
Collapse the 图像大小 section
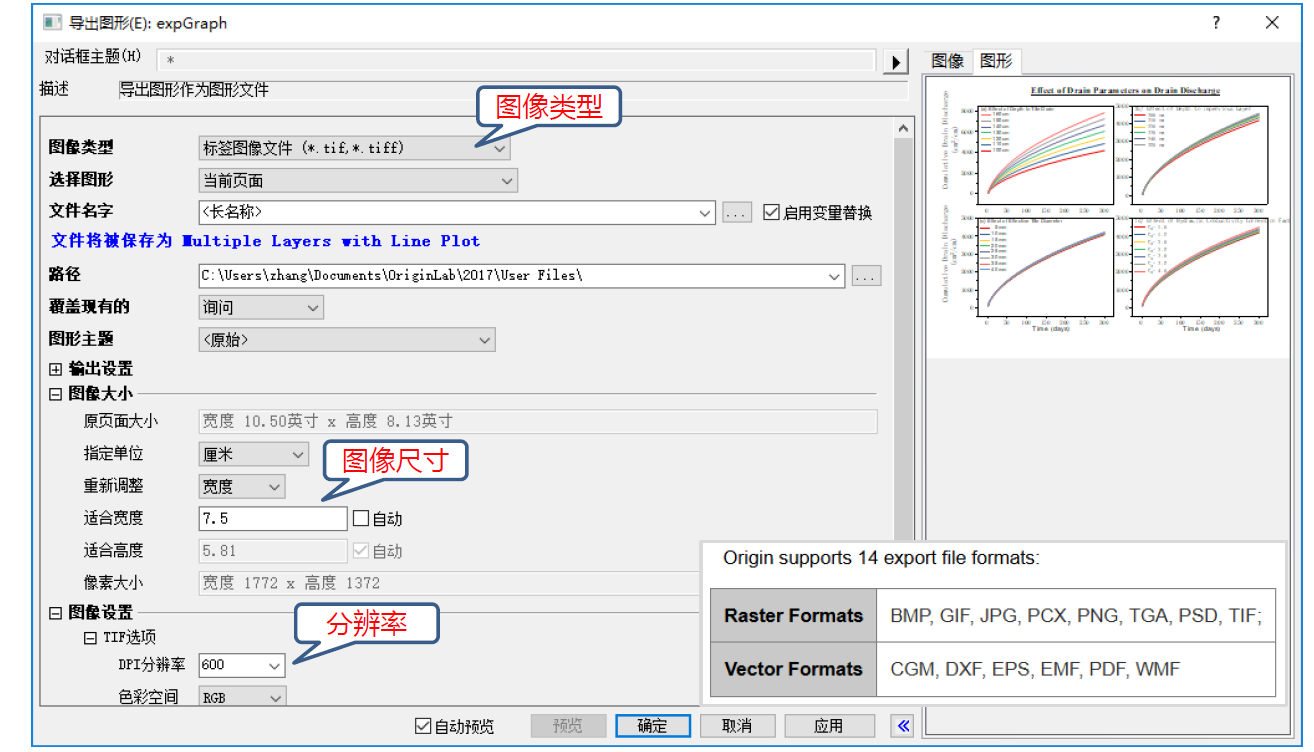tap(56, 395)
